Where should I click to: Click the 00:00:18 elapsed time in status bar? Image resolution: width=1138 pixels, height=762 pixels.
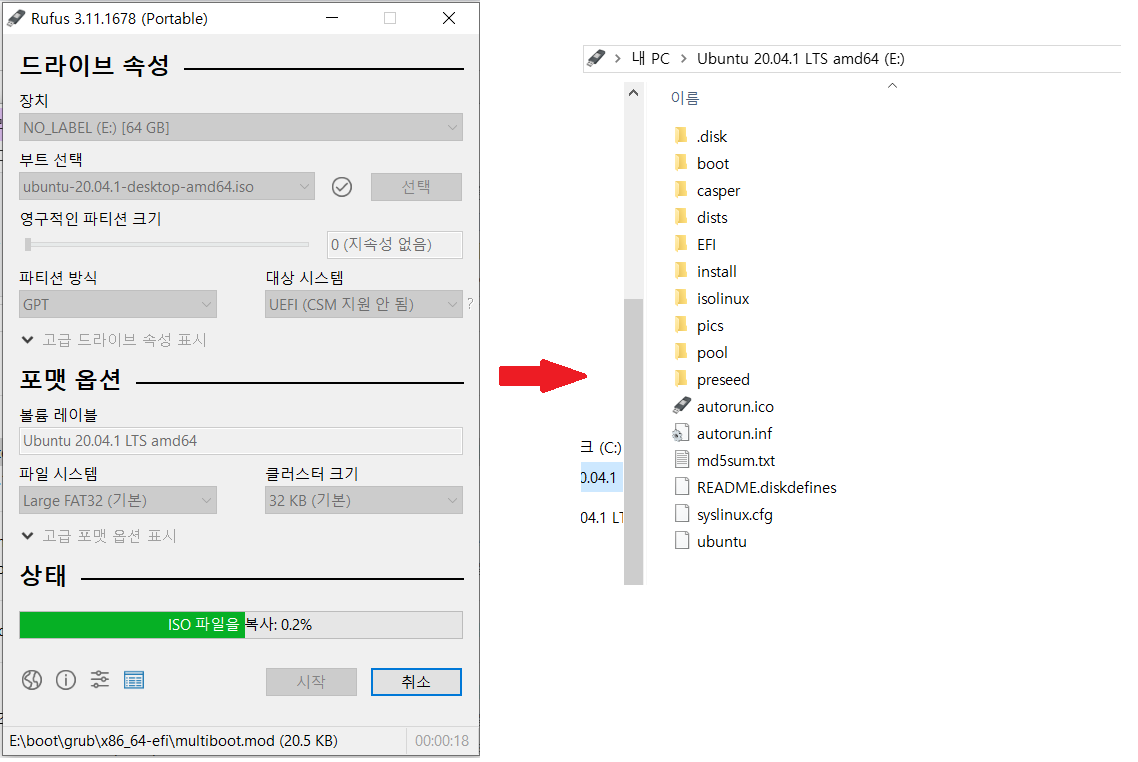[x=442, y=741]
